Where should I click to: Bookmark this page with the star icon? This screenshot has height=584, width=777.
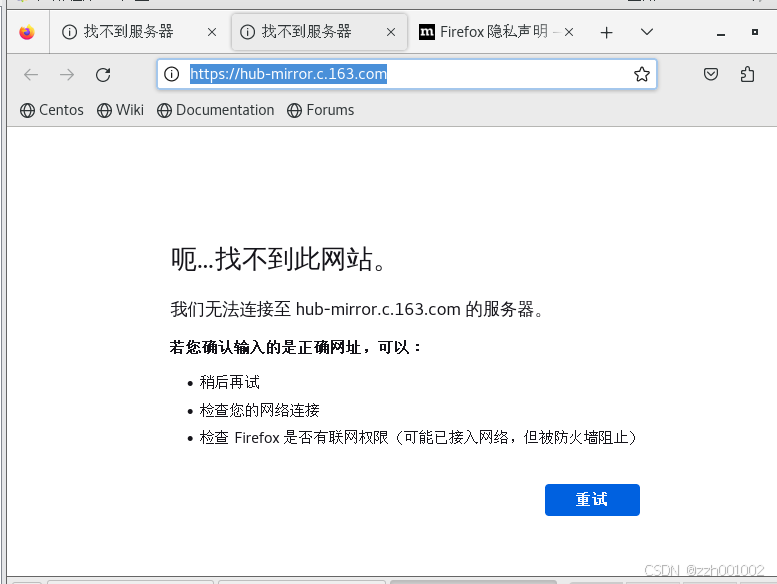pos(642,74)
